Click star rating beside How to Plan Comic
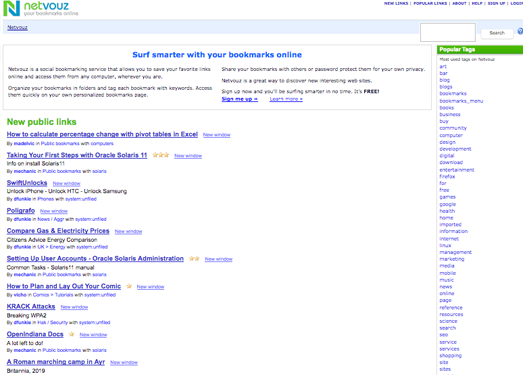Viewport: 523px width, 375px height. tap(129, 286)
